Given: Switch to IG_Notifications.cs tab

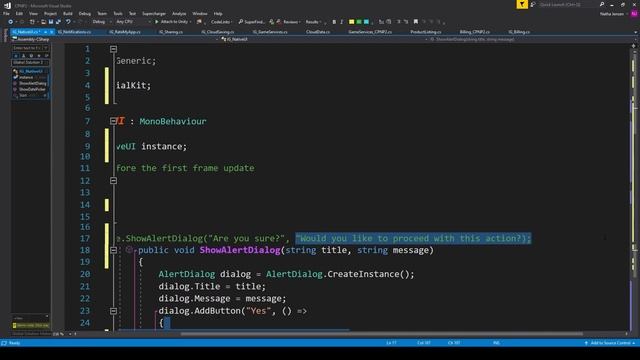Looking at the screenshot, I should 74,31.
